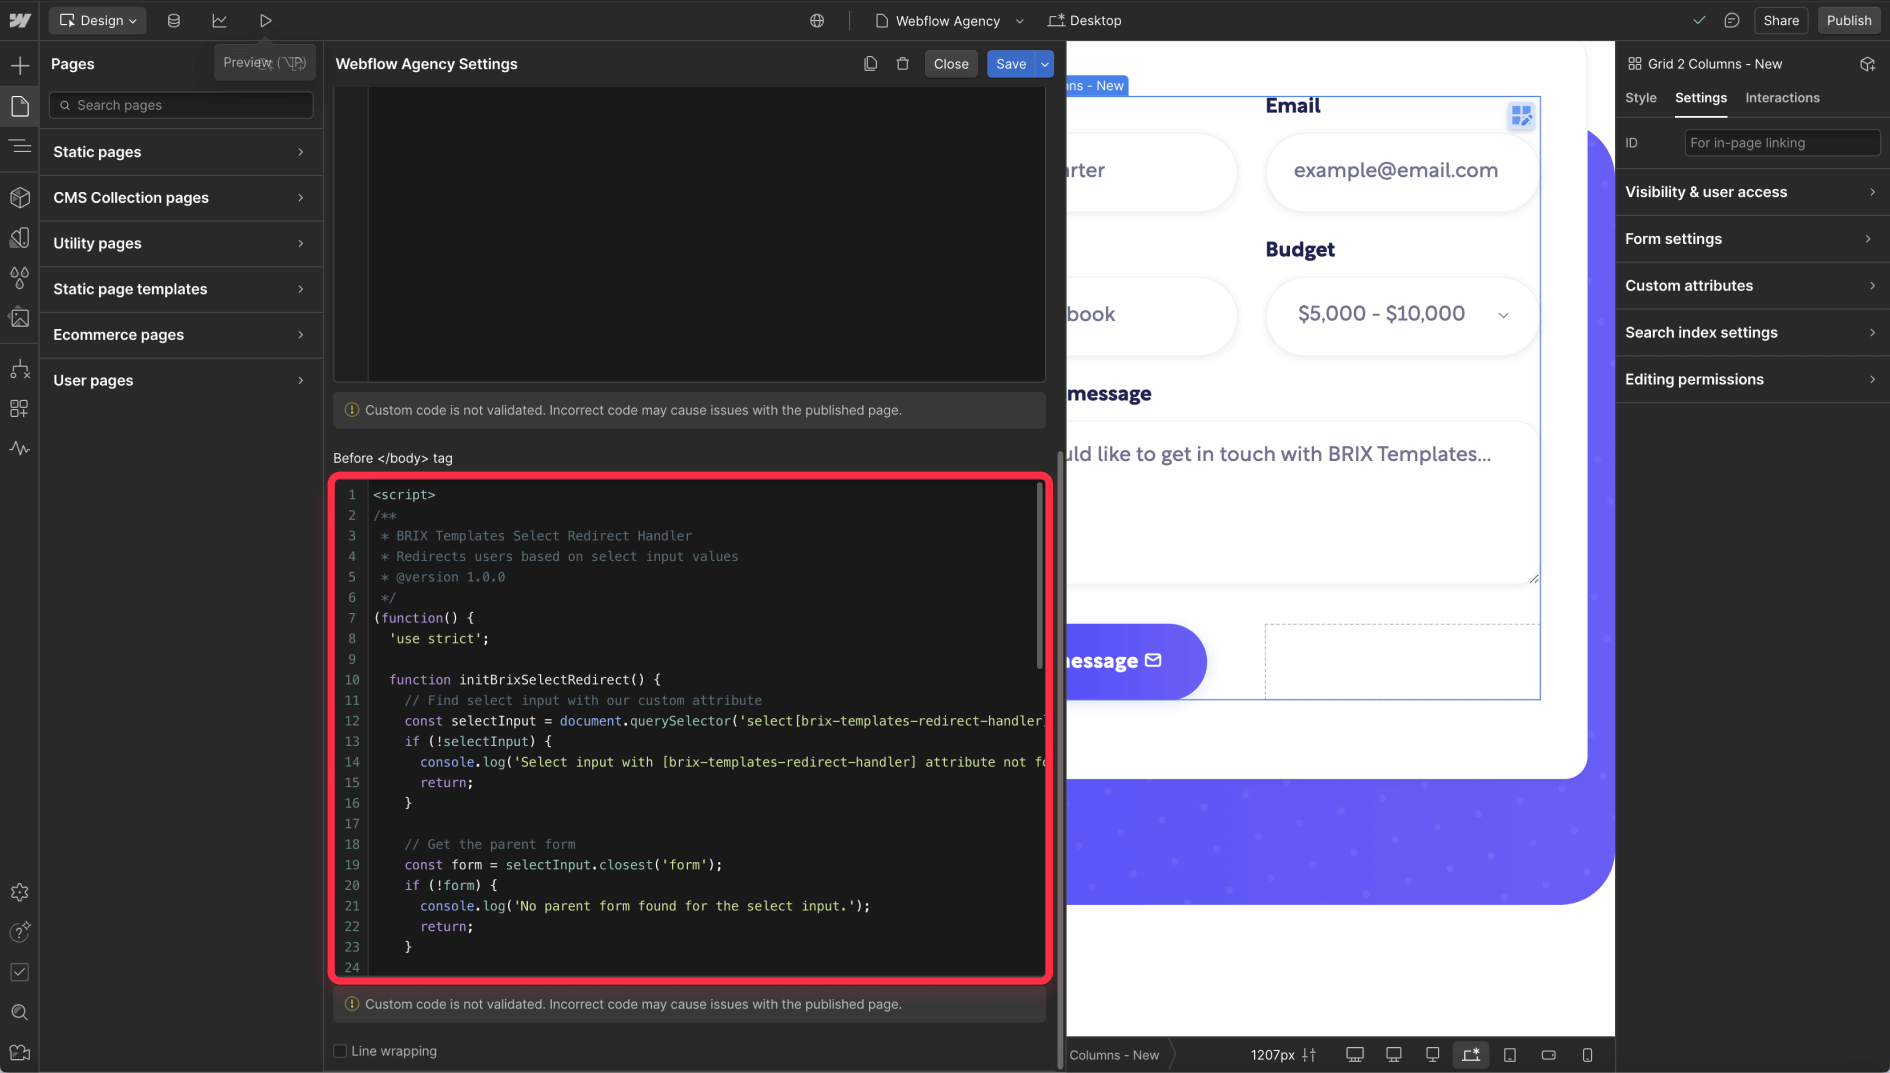Image resolution: width=1890 pixels, height=1073 pixels.
Task: Open the Variables panel icon
Action: pos(20,237)
